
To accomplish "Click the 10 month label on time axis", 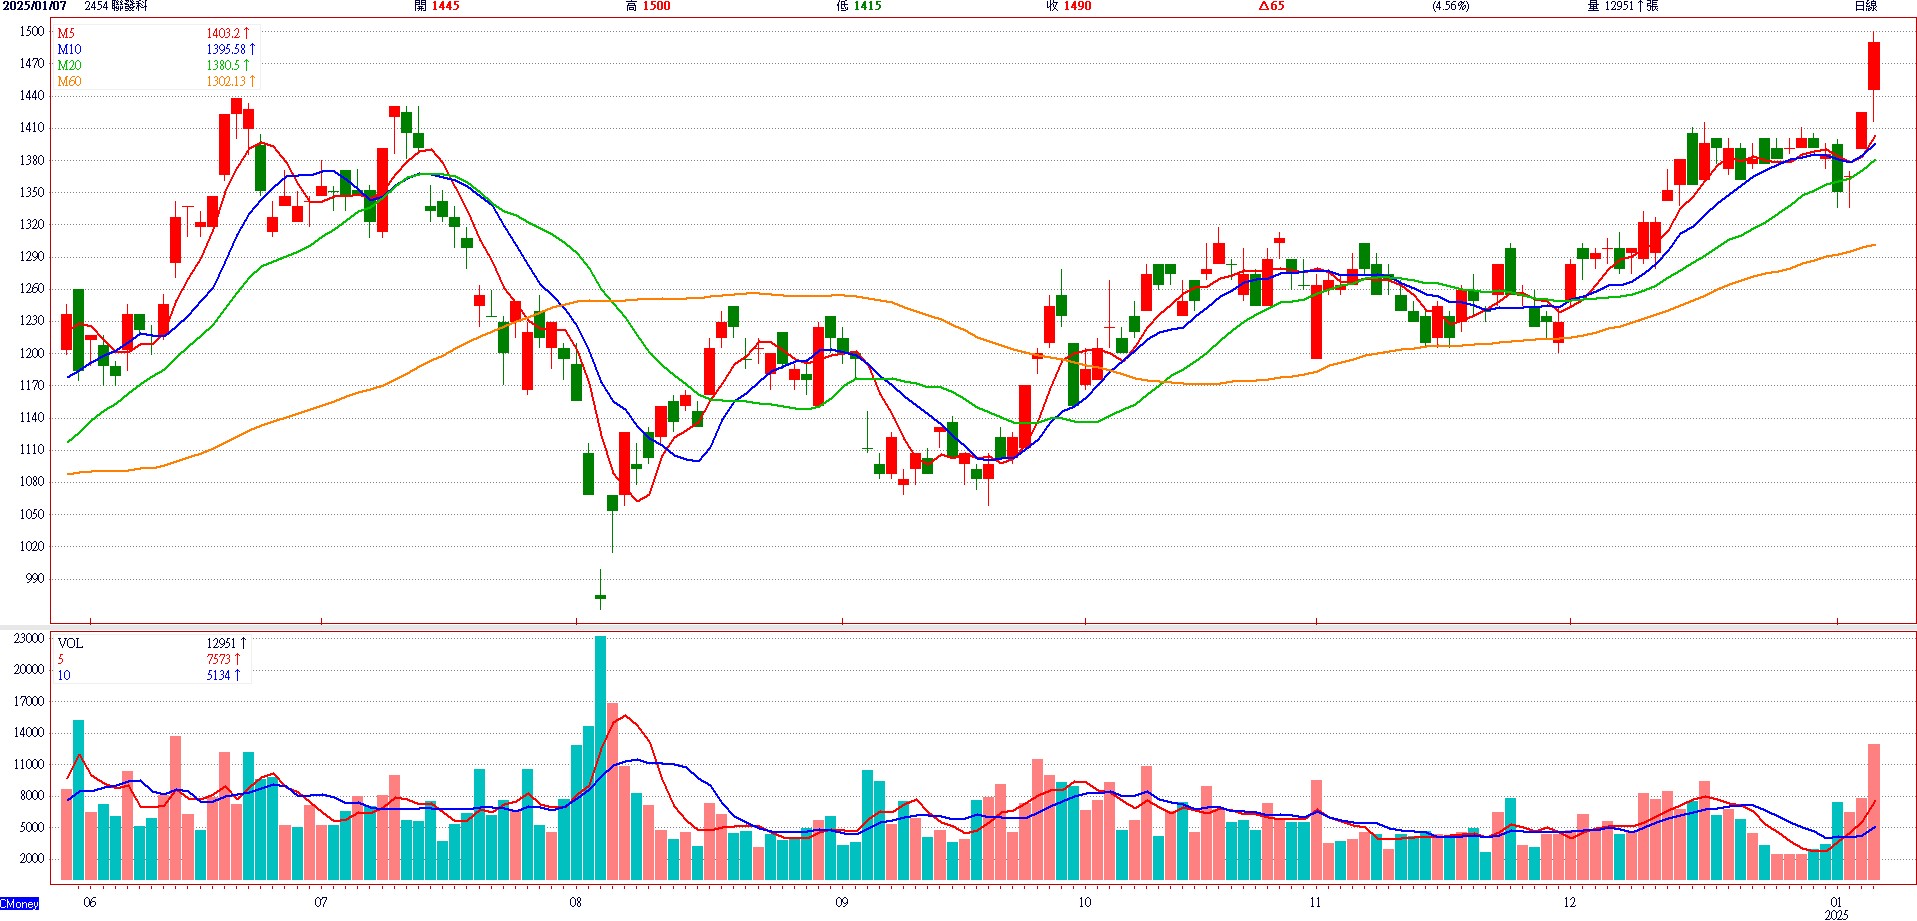I will pyautogui.click(x=1085, y=902).
